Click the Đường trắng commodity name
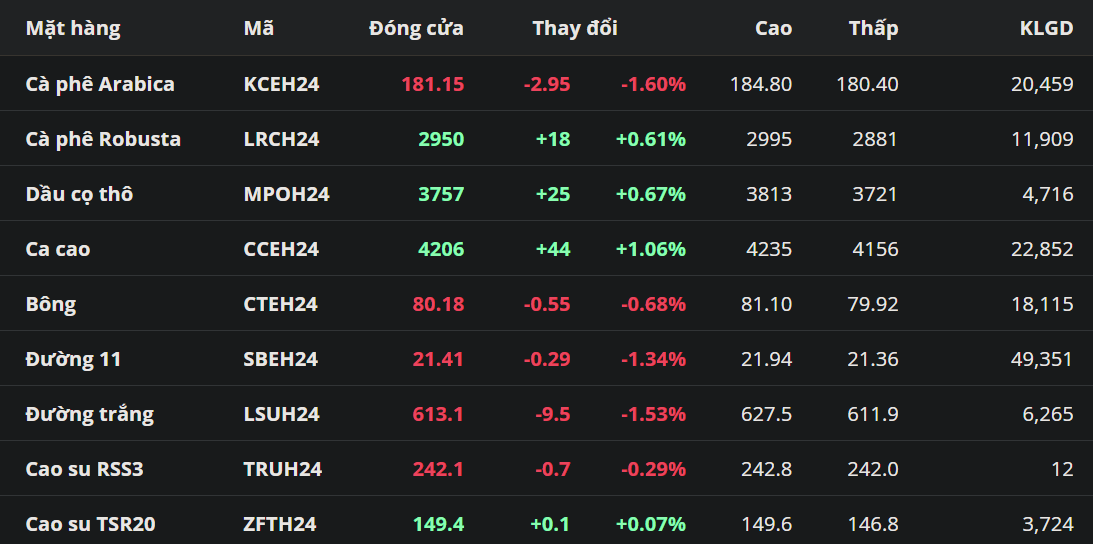This screenshot has width=1093, height=544. coord(90,414)
